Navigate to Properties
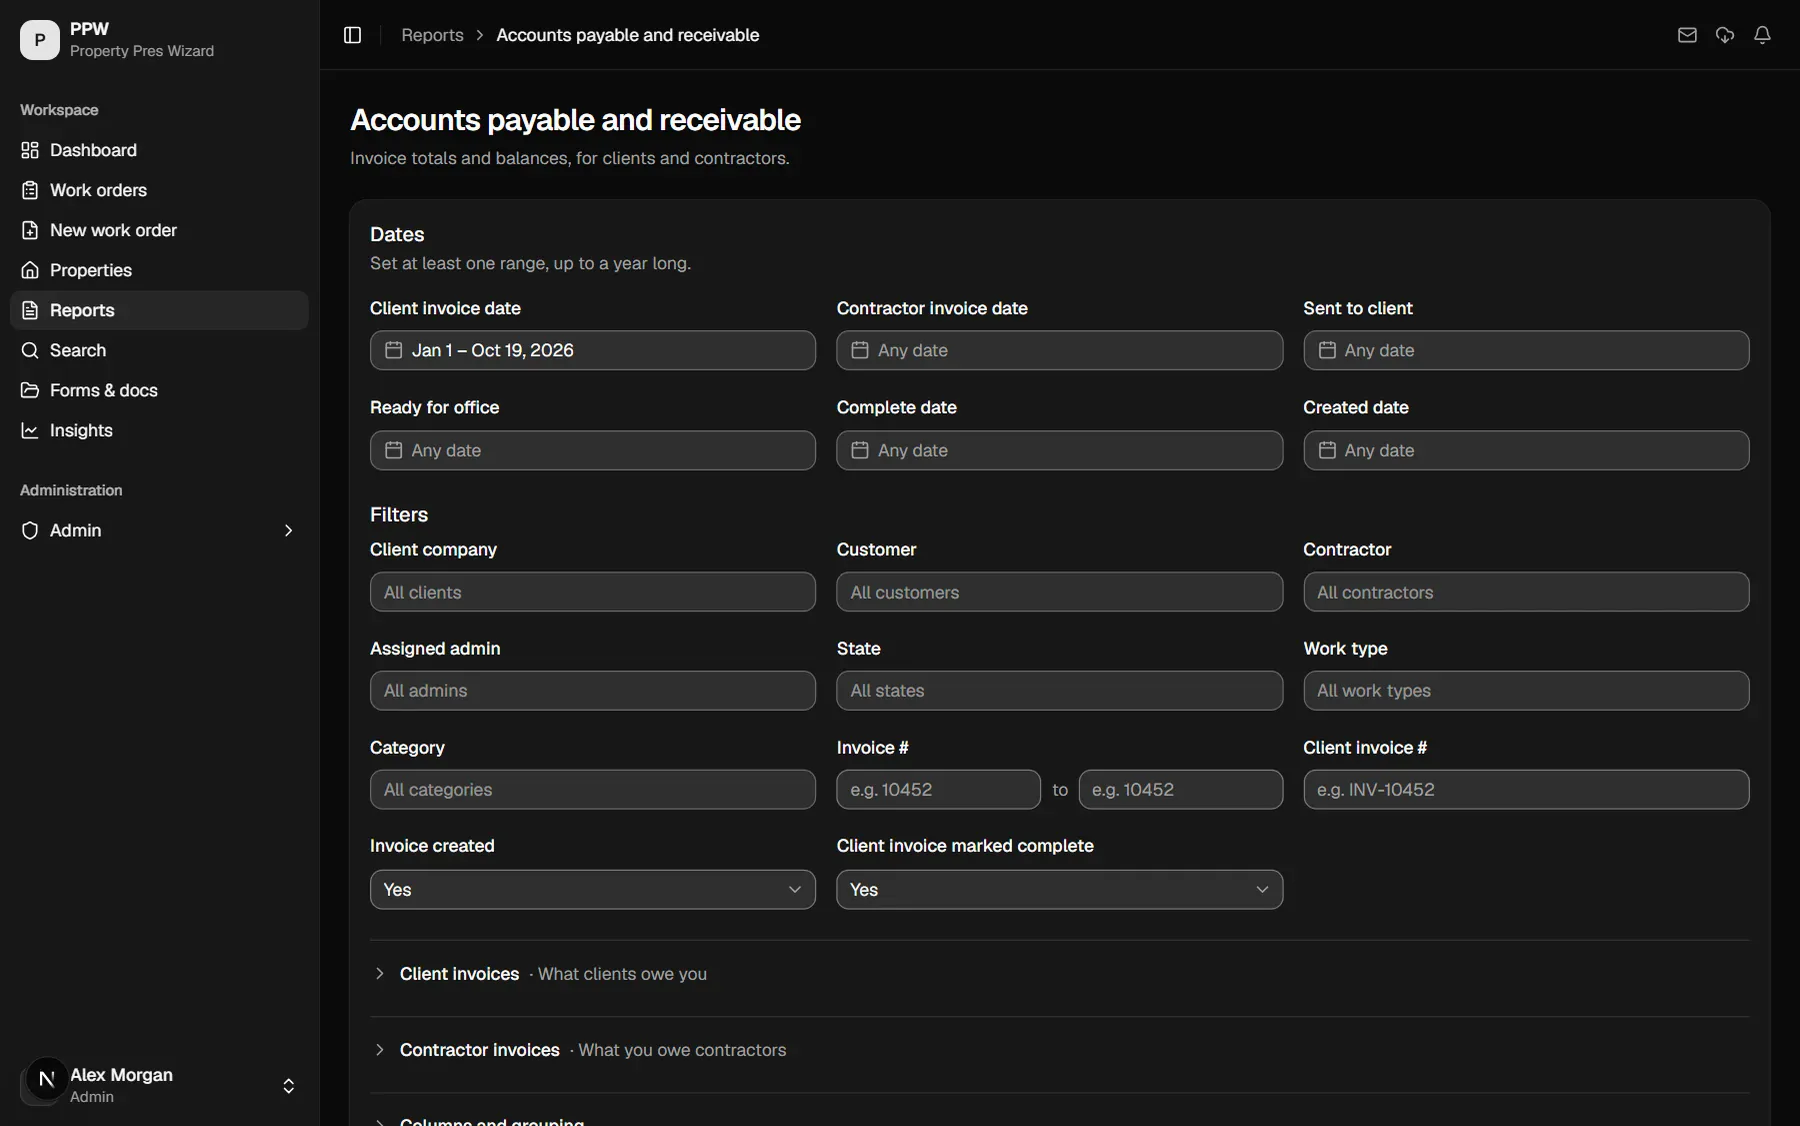 pyautogui.click(x=159, y=270)
